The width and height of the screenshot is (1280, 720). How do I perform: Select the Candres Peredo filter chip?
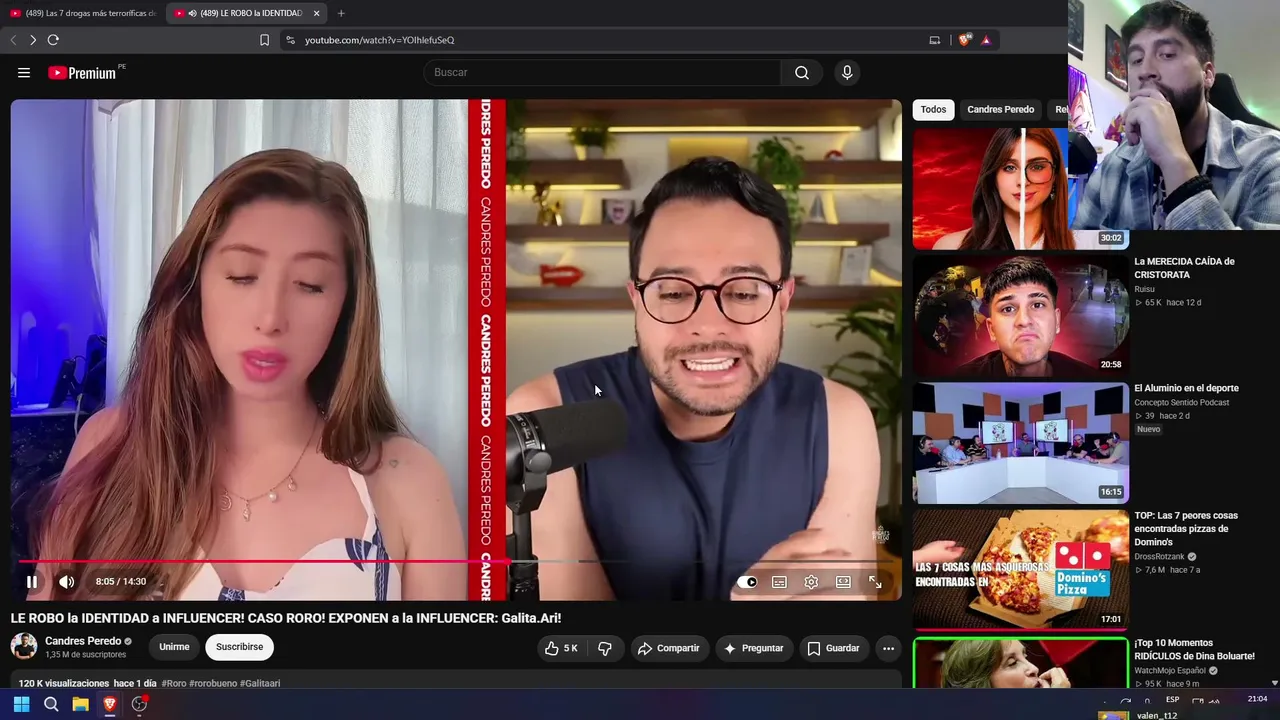point(1000,109)
